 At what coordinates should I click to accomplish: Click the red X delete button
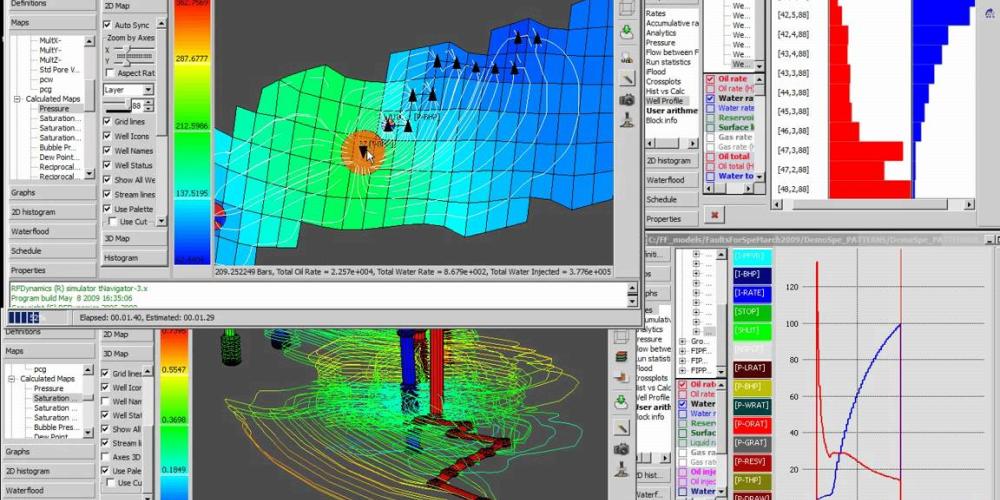(713, 214)
